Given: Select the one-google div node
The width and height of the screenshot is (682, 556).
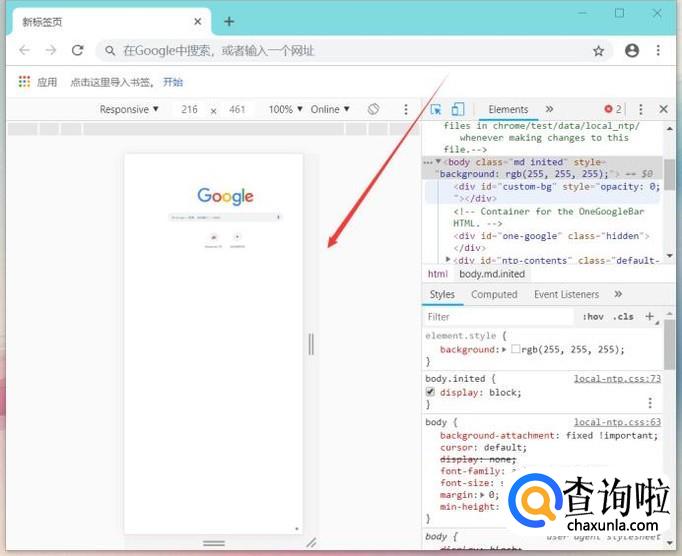Looking at the screenshot, I should [x=552, y=241].
